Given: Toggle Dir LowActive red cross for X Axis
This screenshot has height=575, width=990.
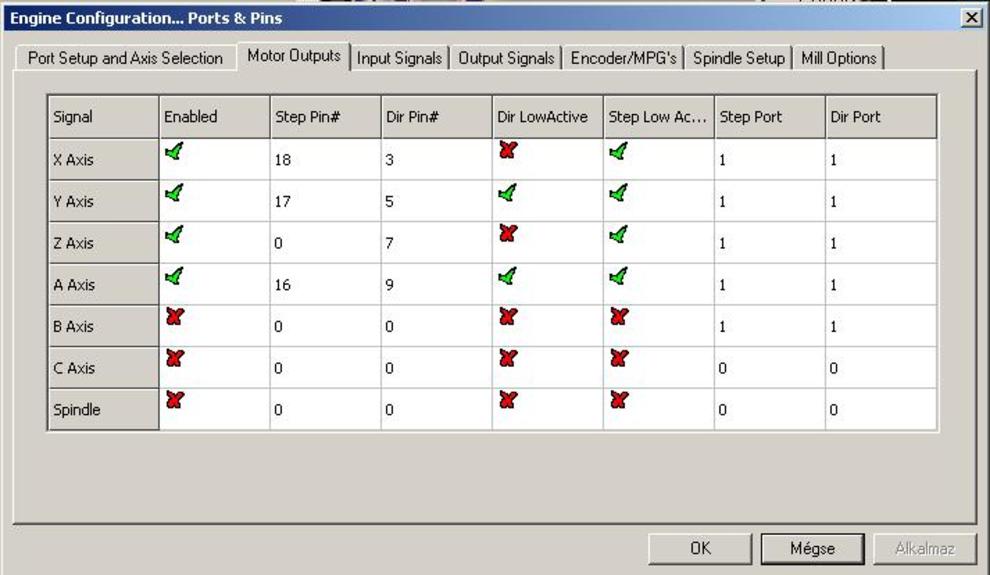Looking at the screenshot, I should coord(508,151).
